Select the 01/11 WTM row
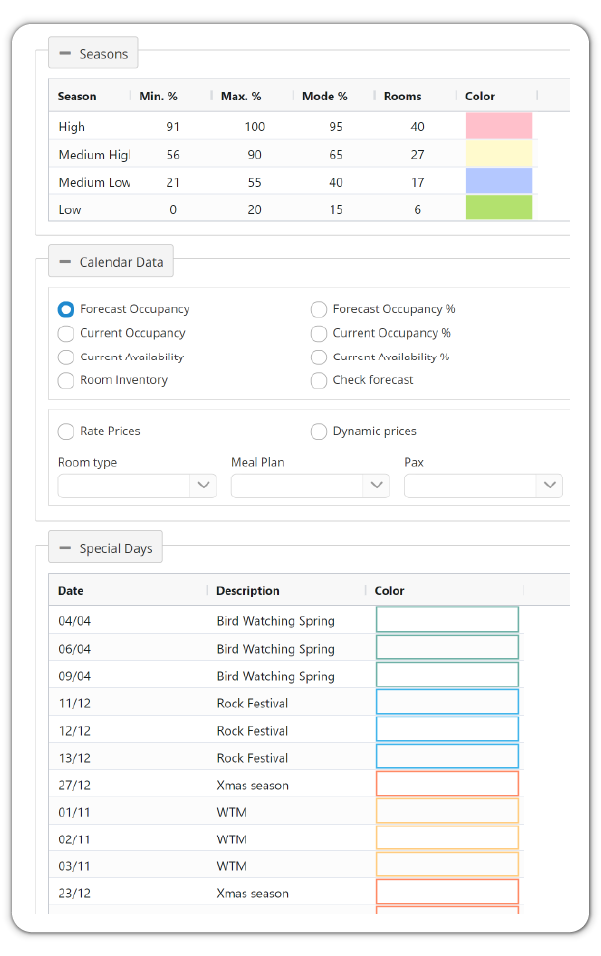Image resolution: width=601 pixels, height=956 pixels. click(x=286, y=812)
